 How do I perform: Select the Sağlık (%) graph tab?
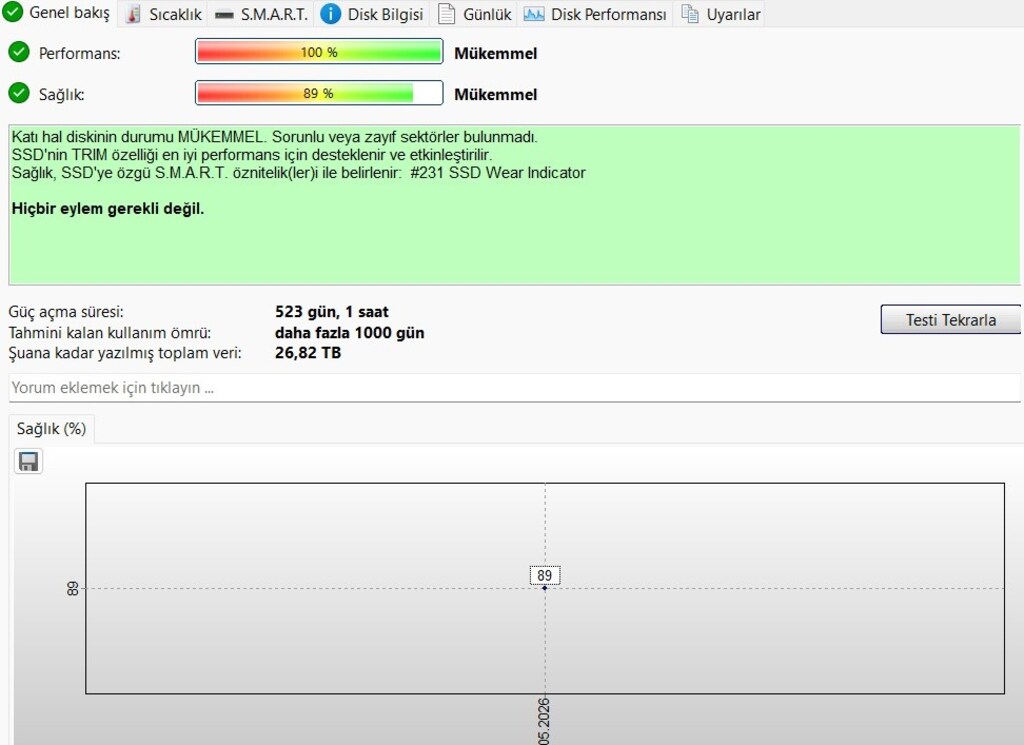click(x=52, y=429)
